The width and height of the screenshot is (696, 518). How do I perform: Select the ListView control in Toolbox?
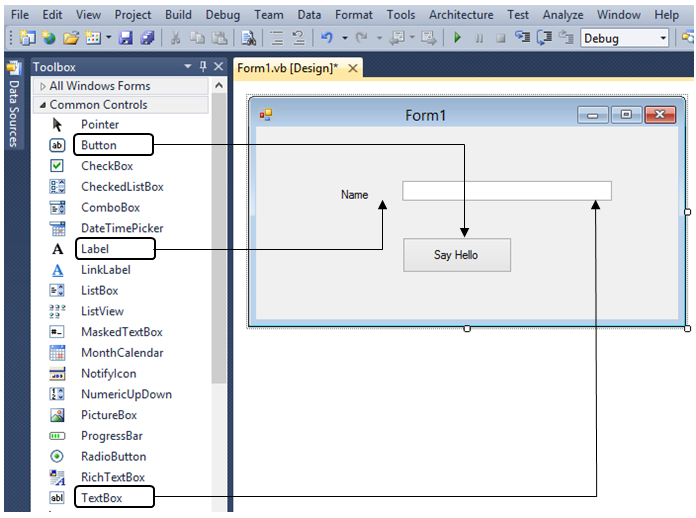102,311
